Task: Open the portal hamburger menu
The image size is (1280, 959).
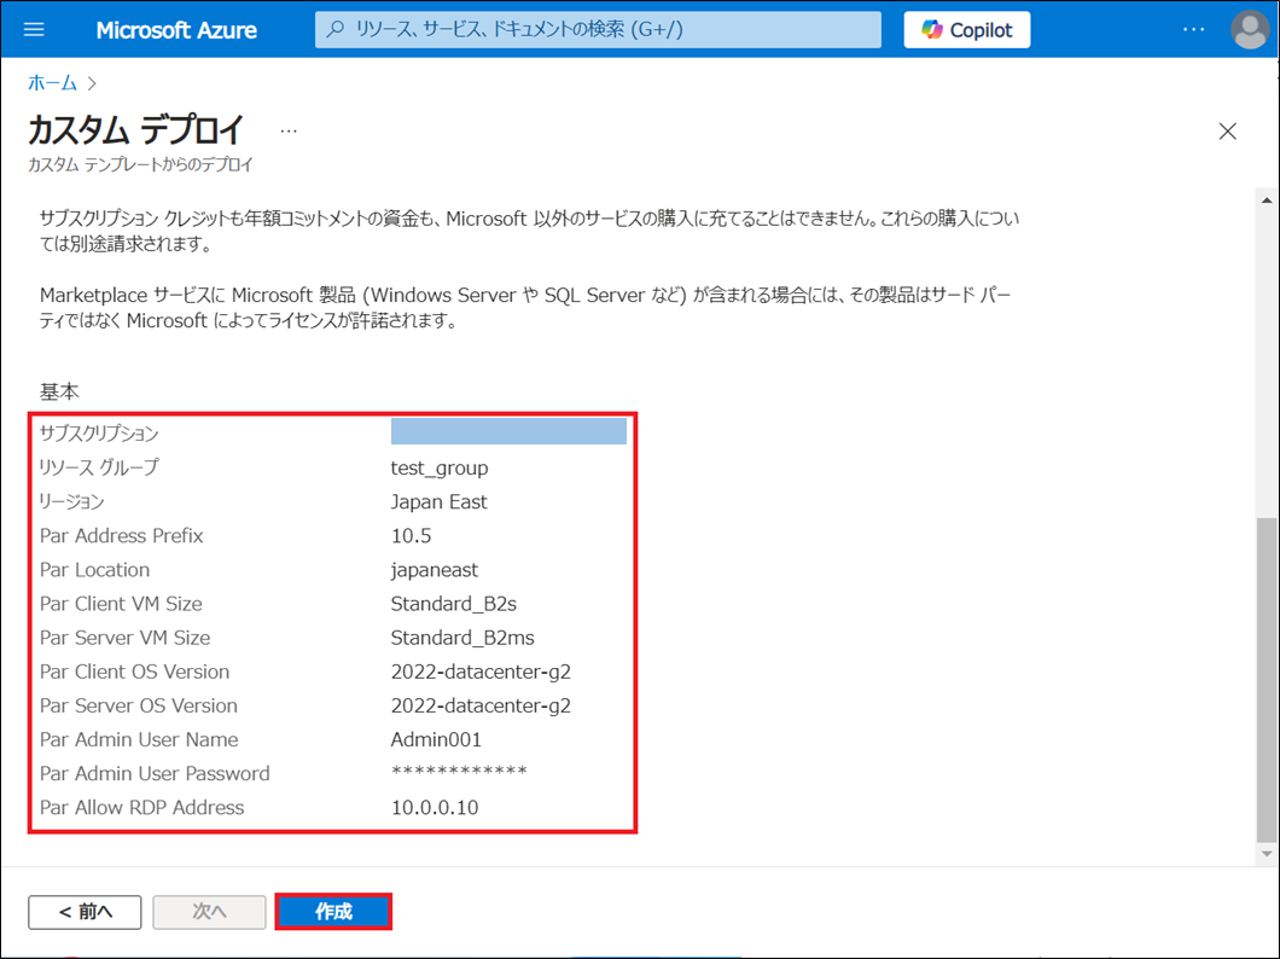Action: [x=34, y=30]
